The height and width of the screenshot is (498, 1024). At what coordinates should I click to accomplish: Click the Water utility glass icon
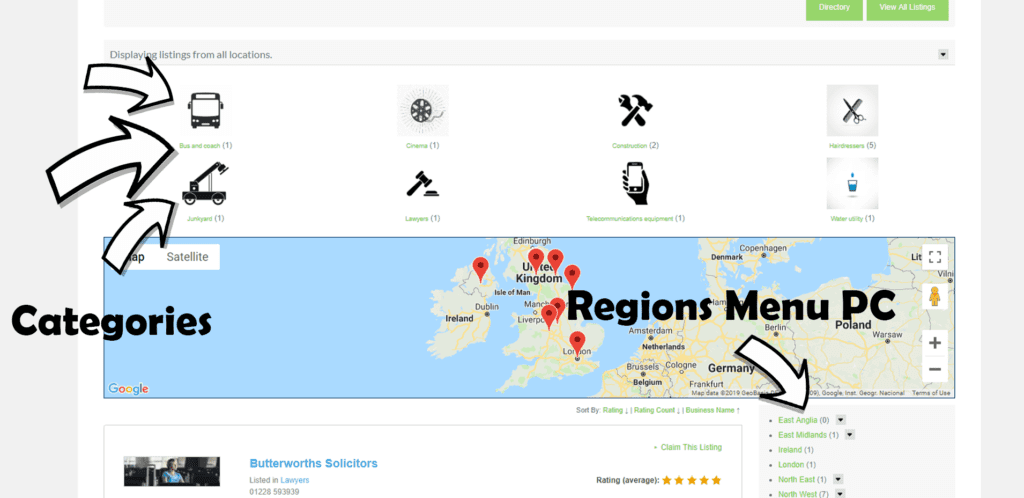click(852, 183)
